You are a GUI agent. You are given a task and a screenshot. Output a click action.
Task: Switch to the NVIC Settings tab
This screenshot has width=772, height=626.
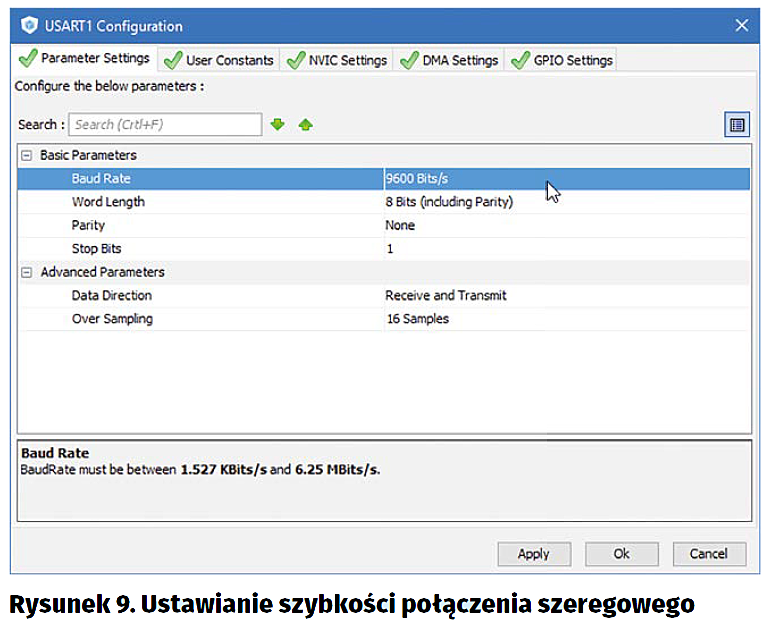(x=337, y=60)
